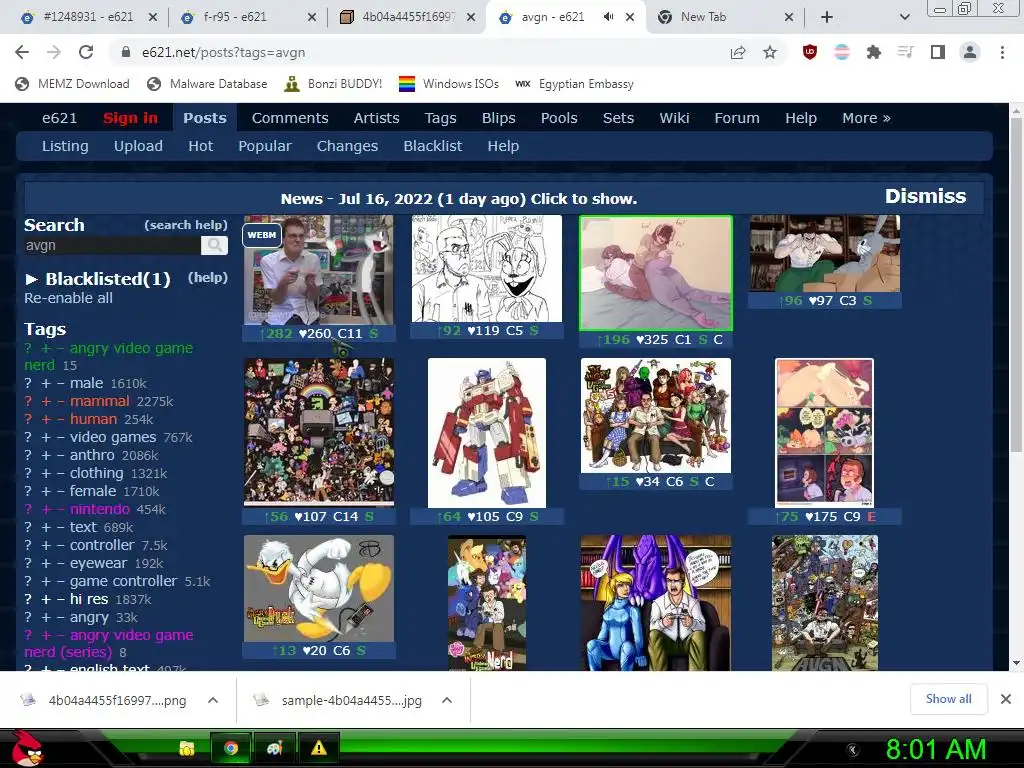Screen dimensions: 1024x768
Task: Open the warning triangle taskbar icon
Action: [318, 748]
